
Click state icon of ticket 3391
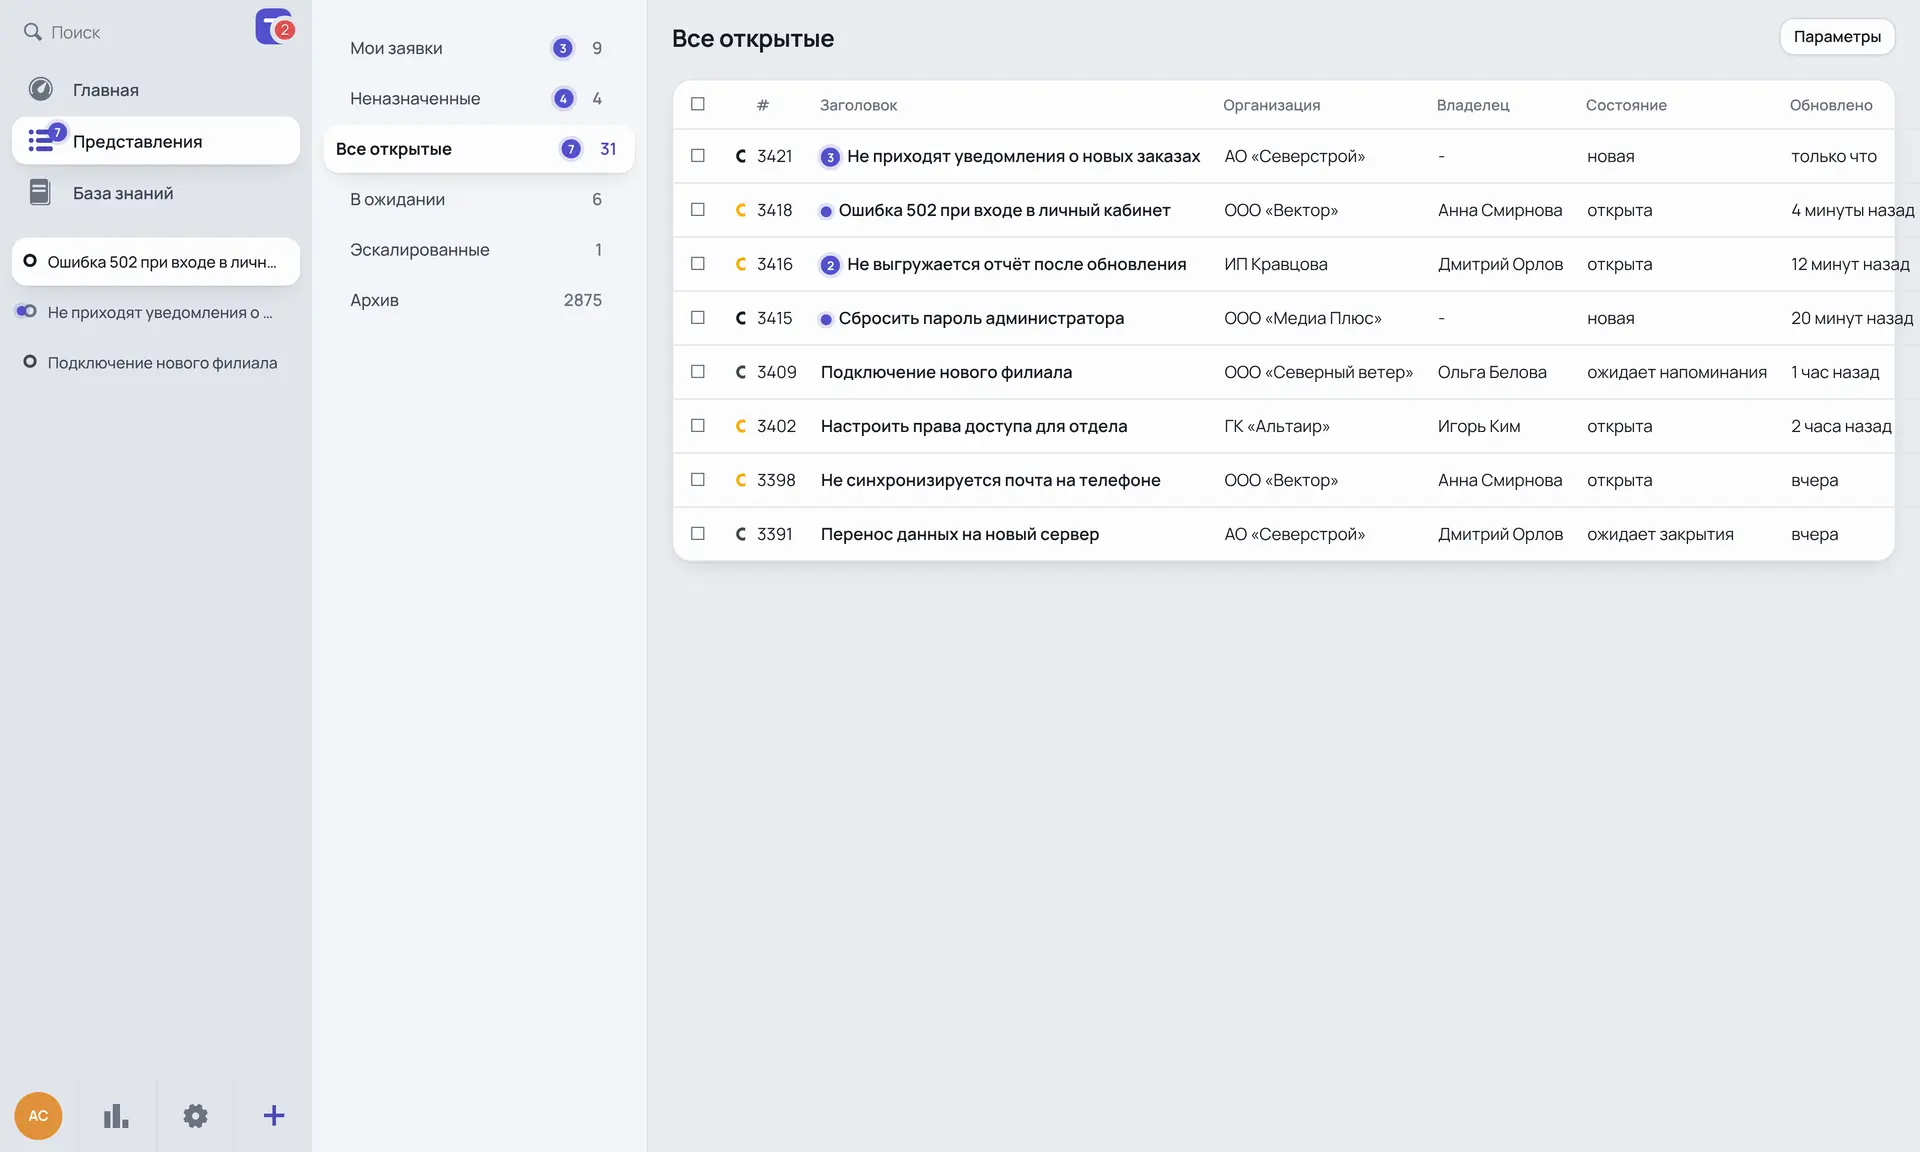point(741,534)
